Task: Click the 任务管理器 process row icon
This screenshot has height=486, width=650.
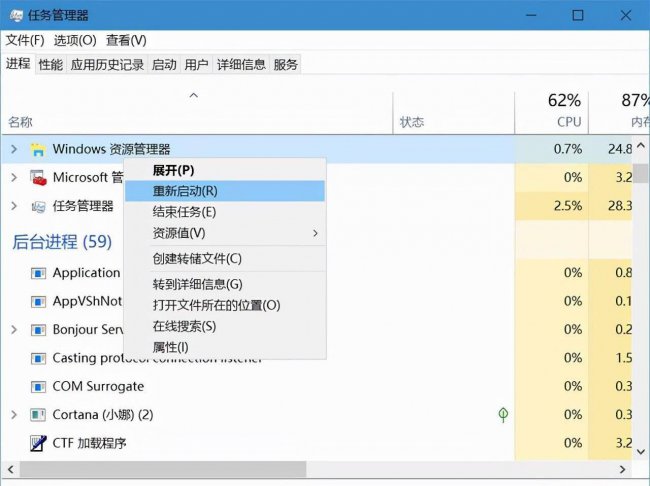Action: [38, 206]
